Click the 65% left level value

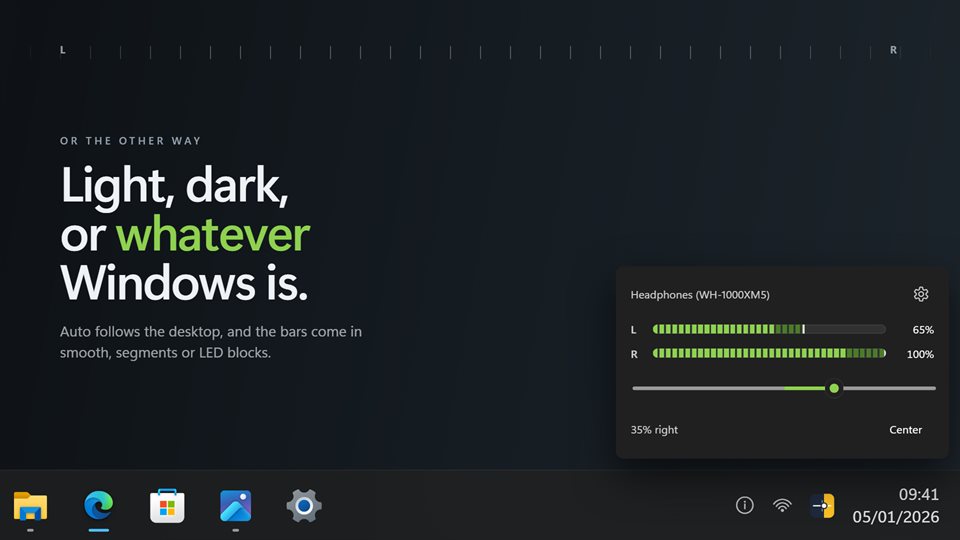(923, 330)
